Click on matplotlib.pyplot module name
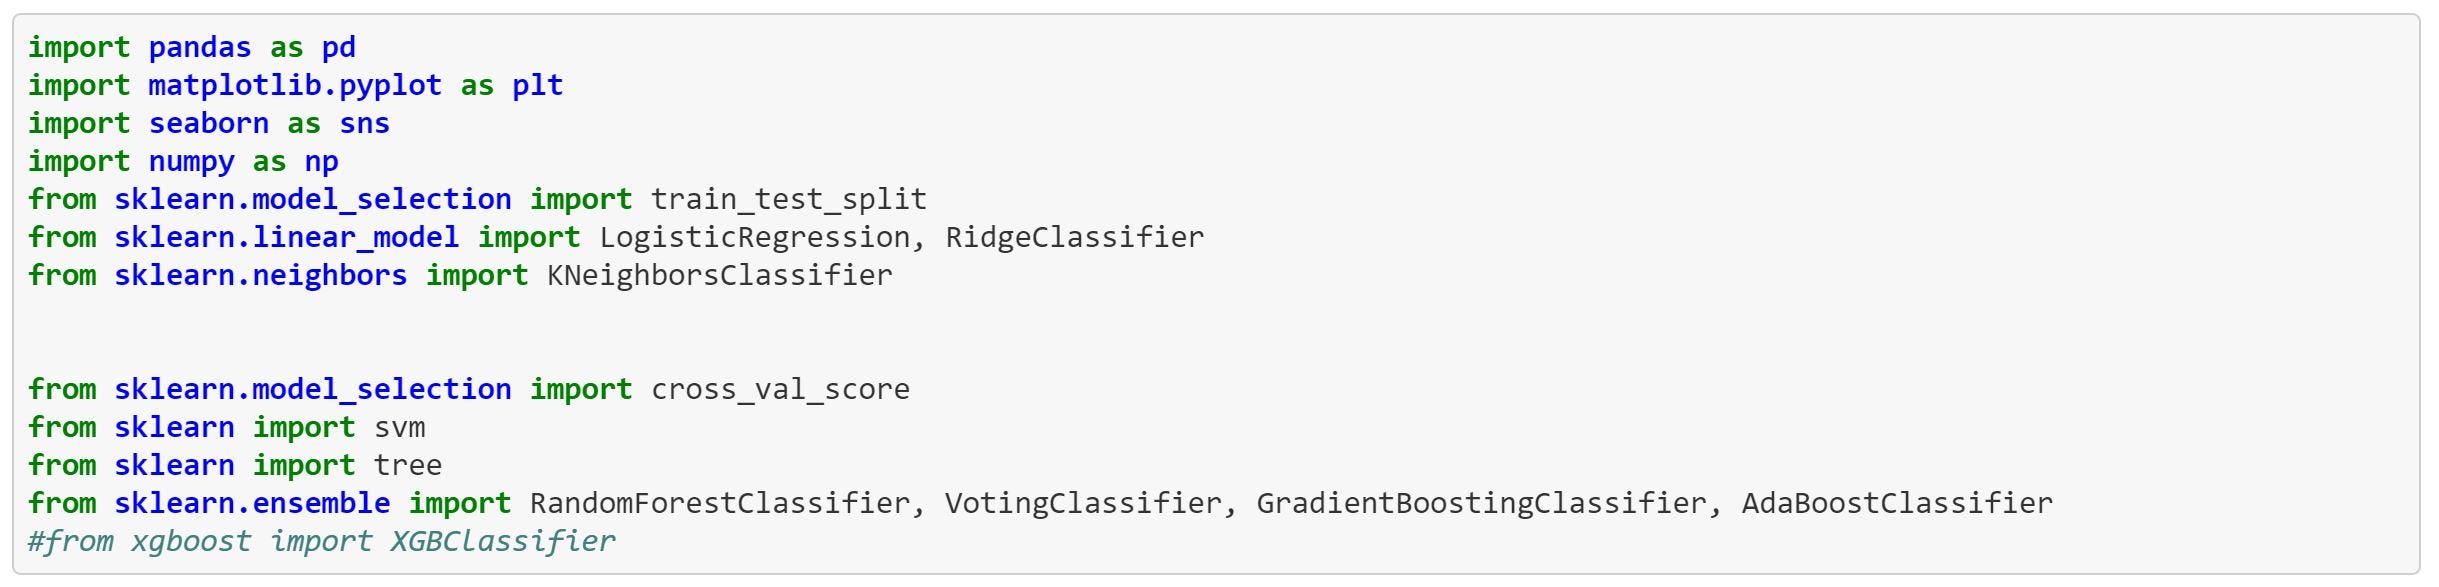Screen dimensions: 2439x587 [294, 86]
